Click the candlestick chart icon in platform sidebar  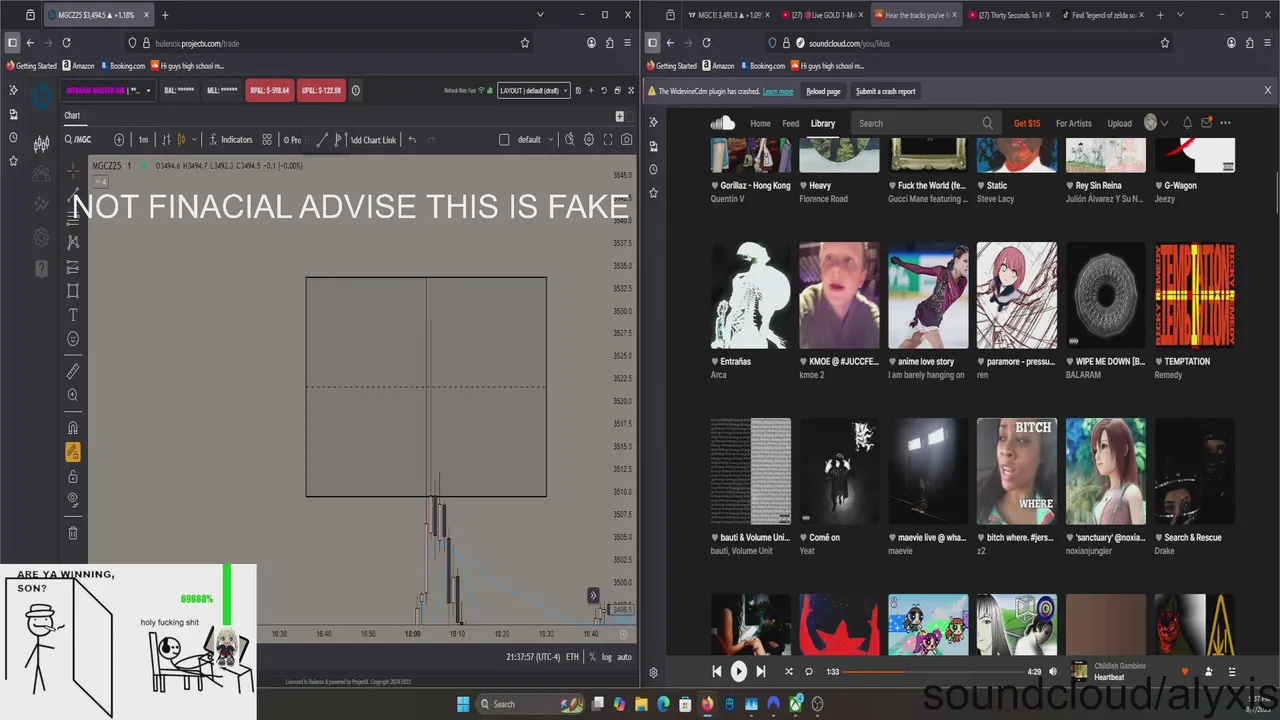pyautogui.click(x=42, y=144)
